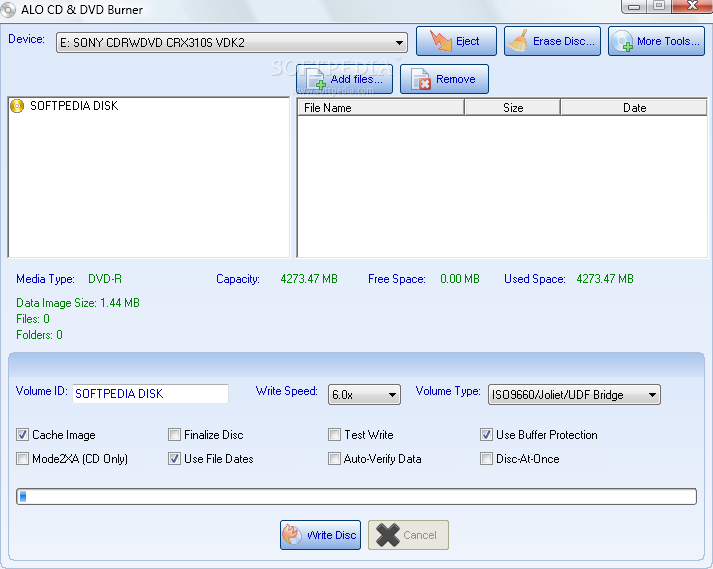713x569 pixels.
Task: Sort by the File Name column header
Action: (x=381, y=108)
